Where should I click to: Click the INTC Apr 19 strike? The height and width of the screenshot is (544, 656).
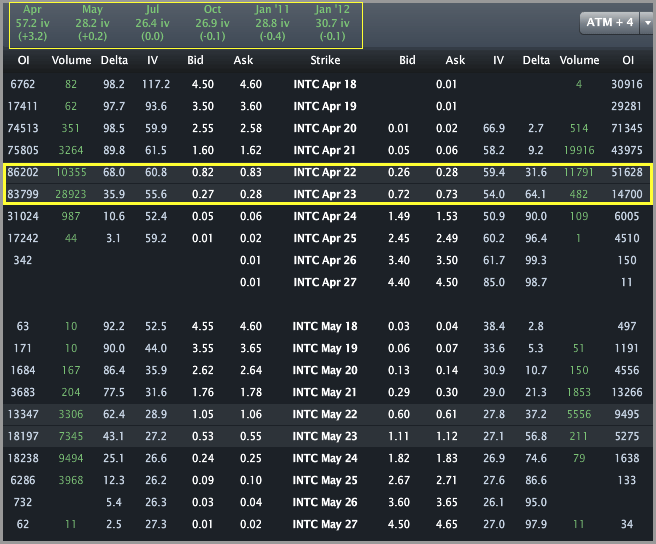point(325,106)
